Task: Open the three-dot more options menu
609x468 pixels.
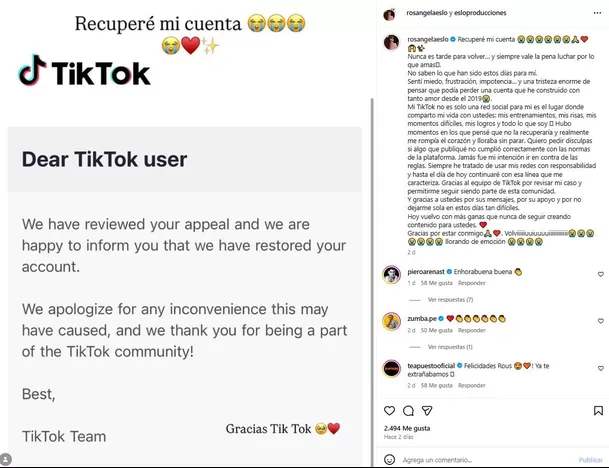Action: 597,13
